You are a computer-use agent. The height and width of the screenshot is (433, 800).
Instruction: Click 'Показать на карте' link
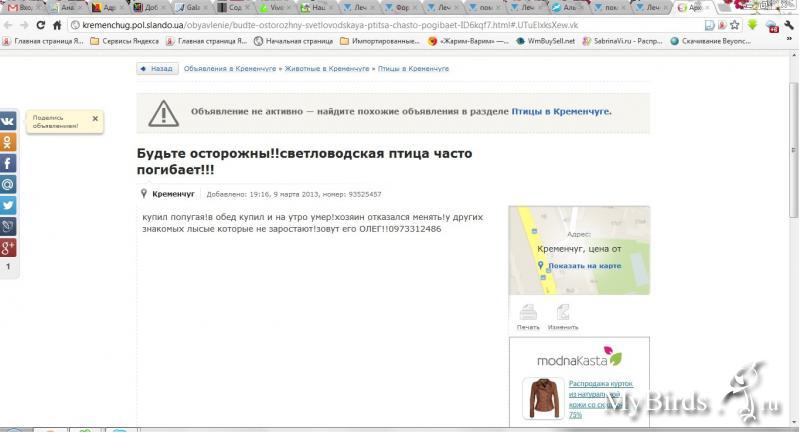pyautogui.click(x=584, y=266)
